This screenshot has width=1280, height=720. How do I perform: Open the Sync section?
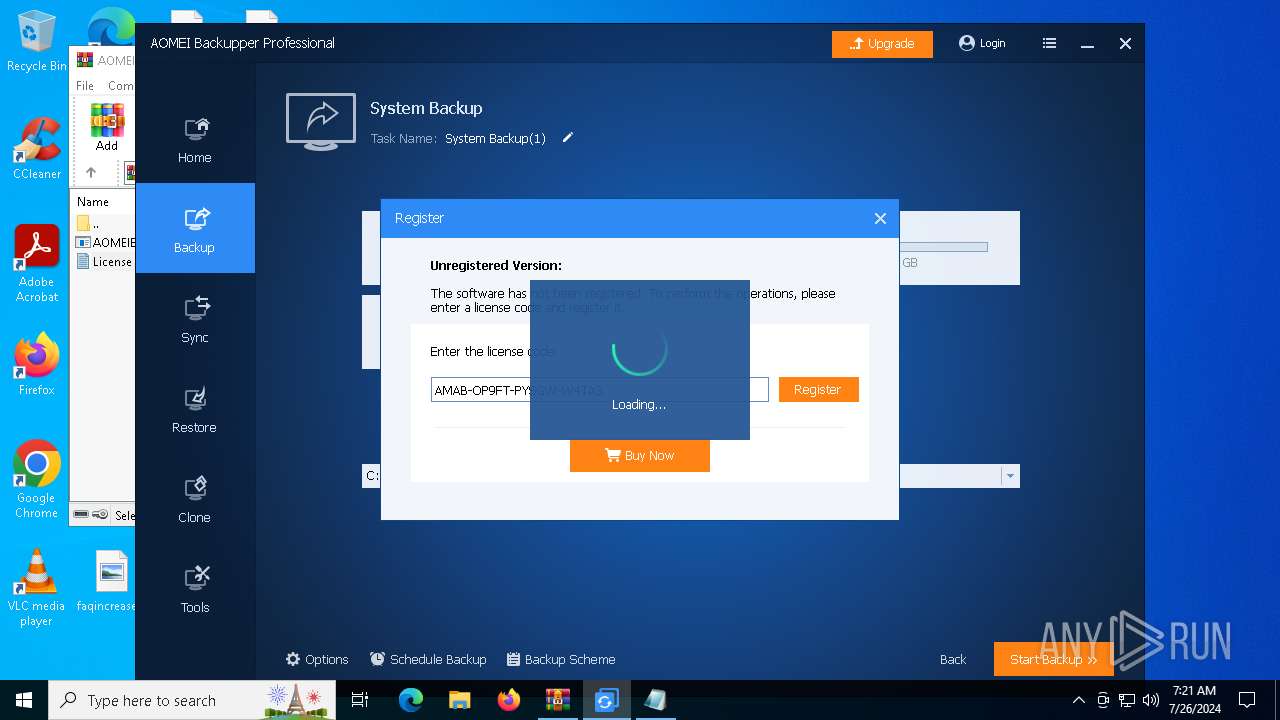194,318
